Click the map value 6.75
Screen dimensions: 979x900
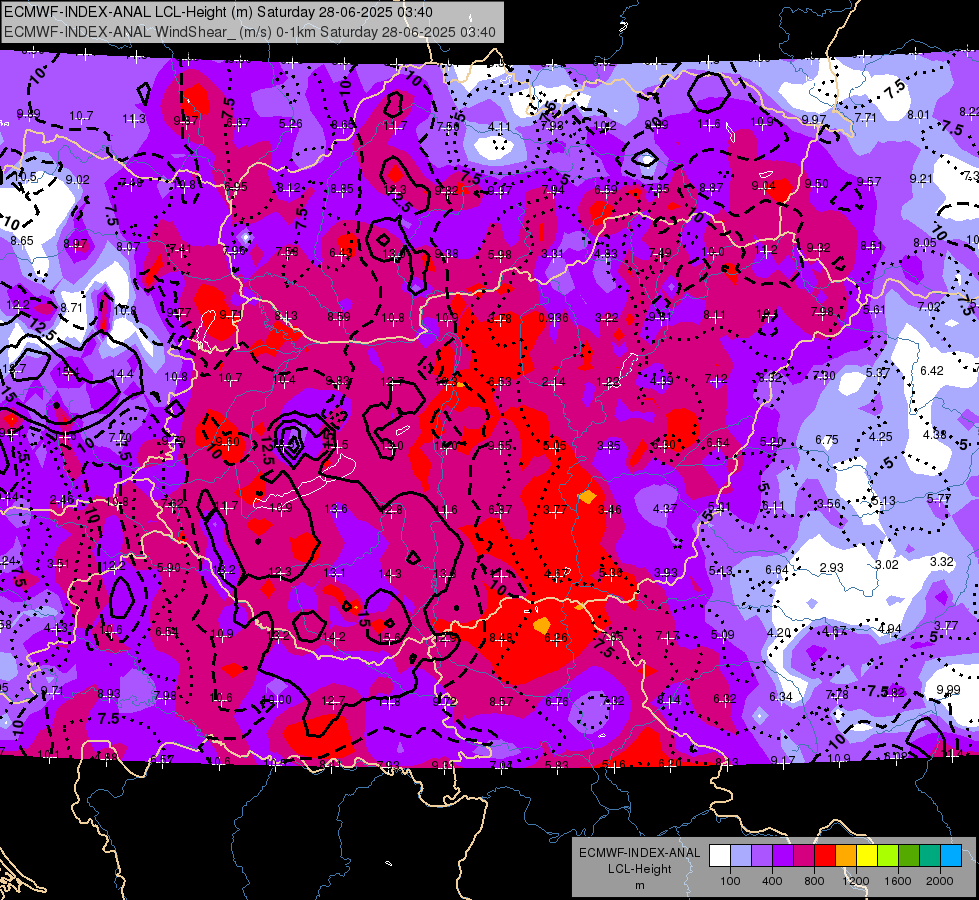(826, 440)
